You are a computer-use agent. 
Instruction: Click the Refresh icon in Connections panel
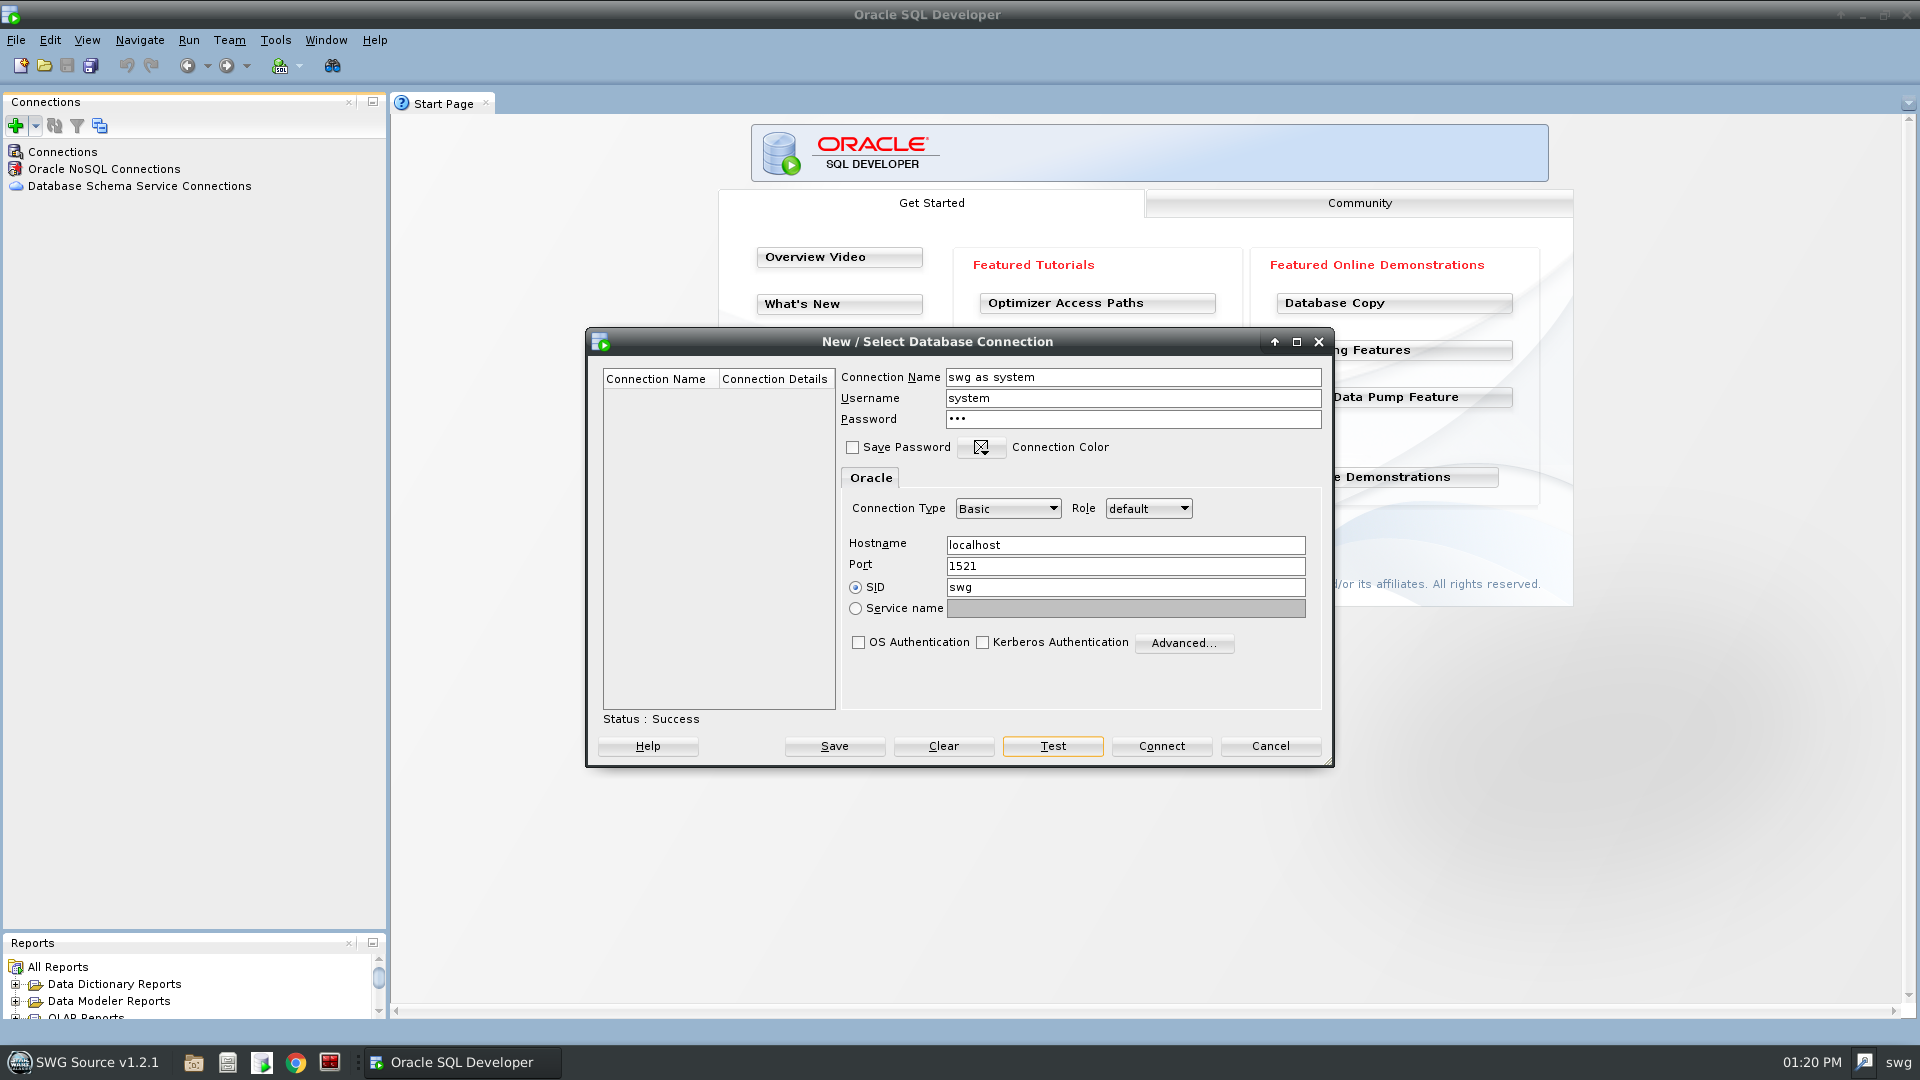coord(55,126)
